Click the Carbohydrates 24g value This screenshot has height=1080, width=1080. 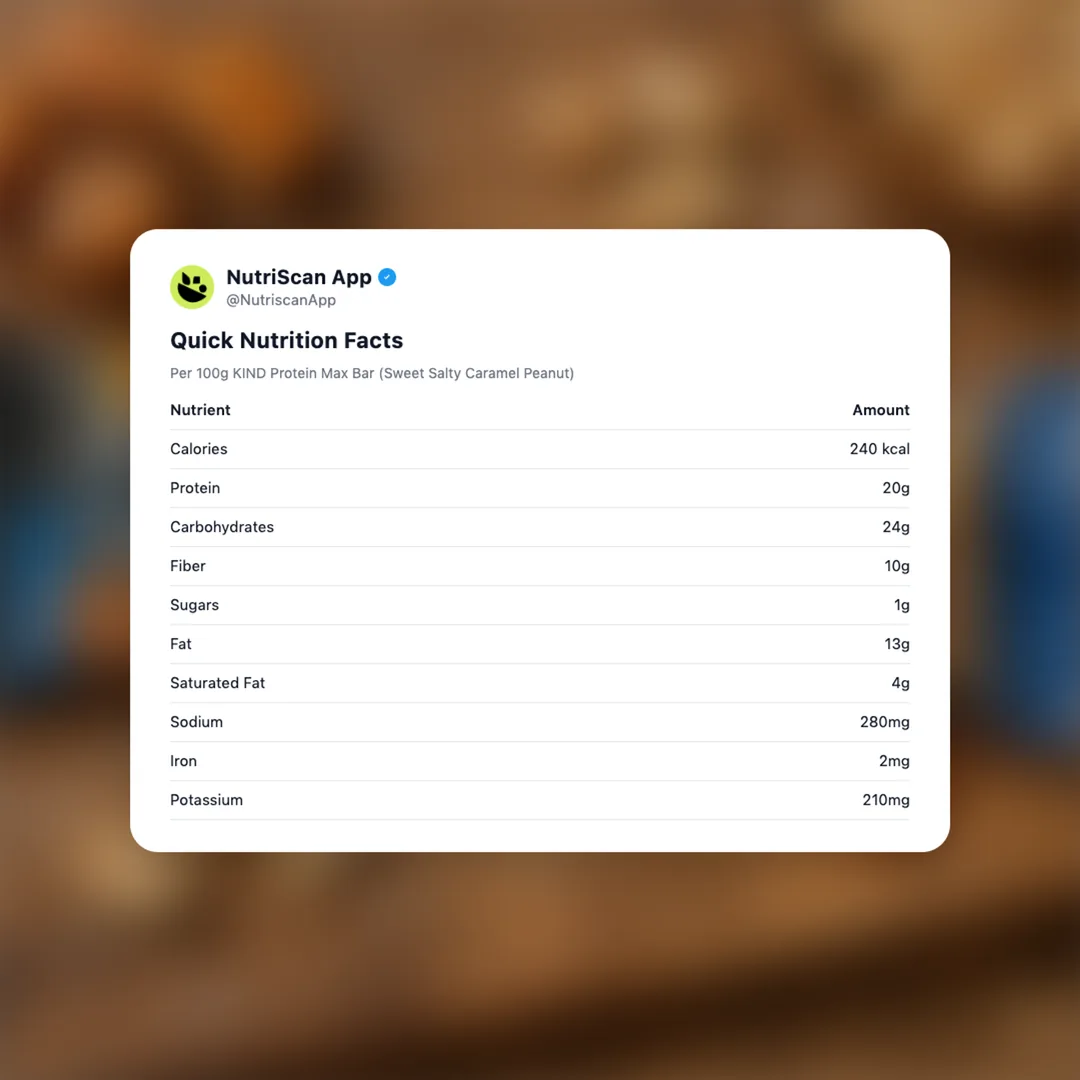(895, 527)
